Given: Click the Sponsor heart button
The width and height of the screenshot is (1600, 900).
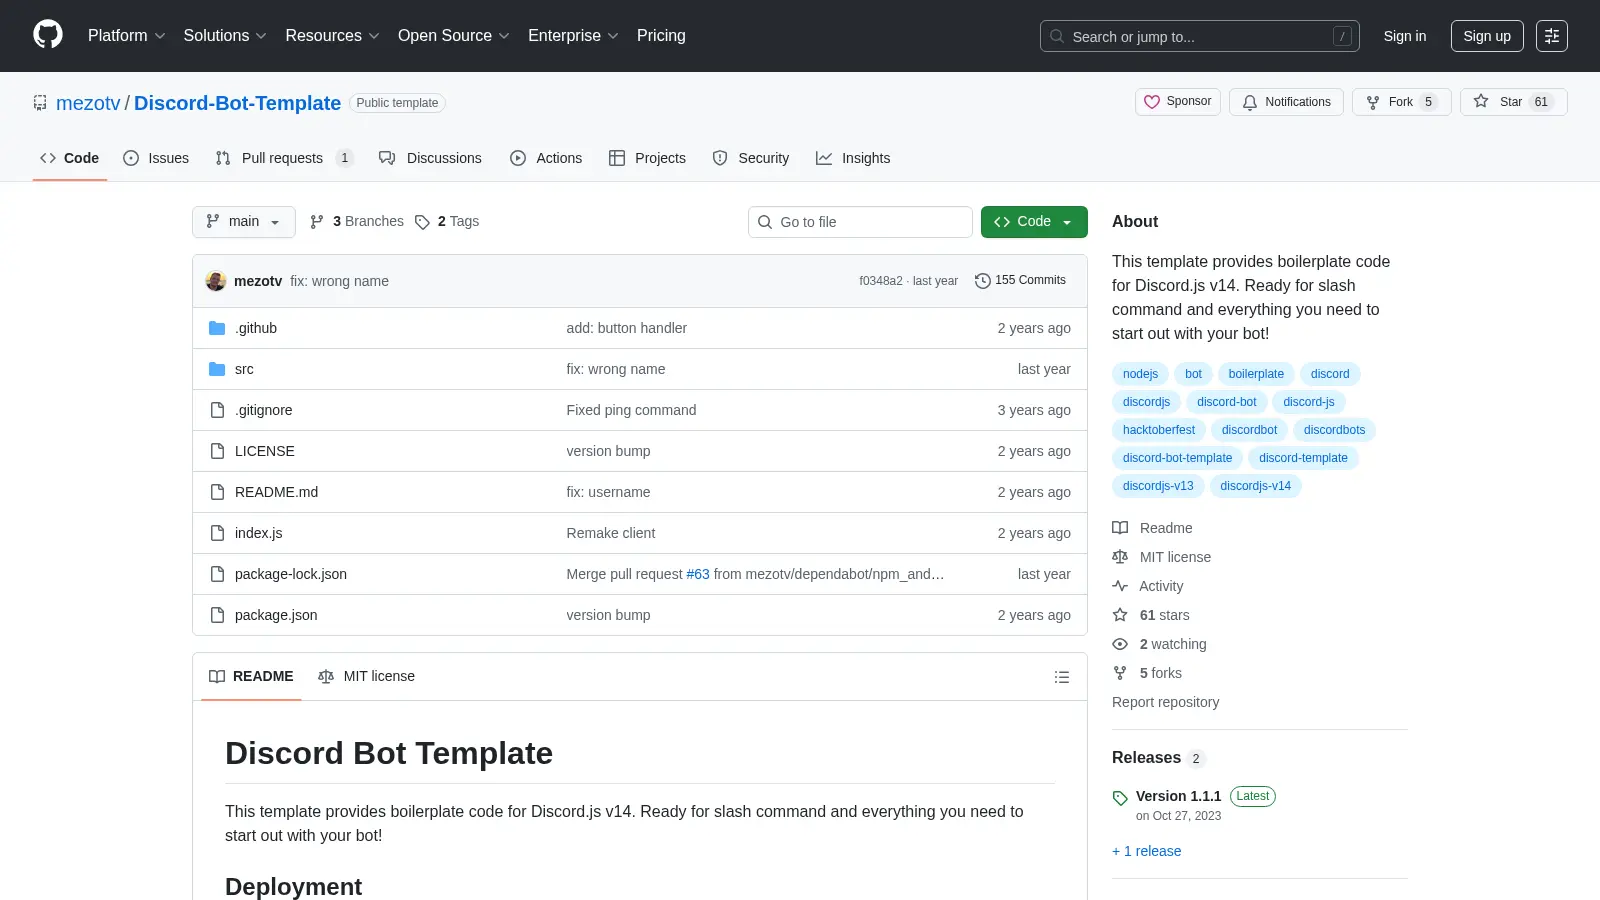Looking at the screenshot, I should pos(1178,102).
